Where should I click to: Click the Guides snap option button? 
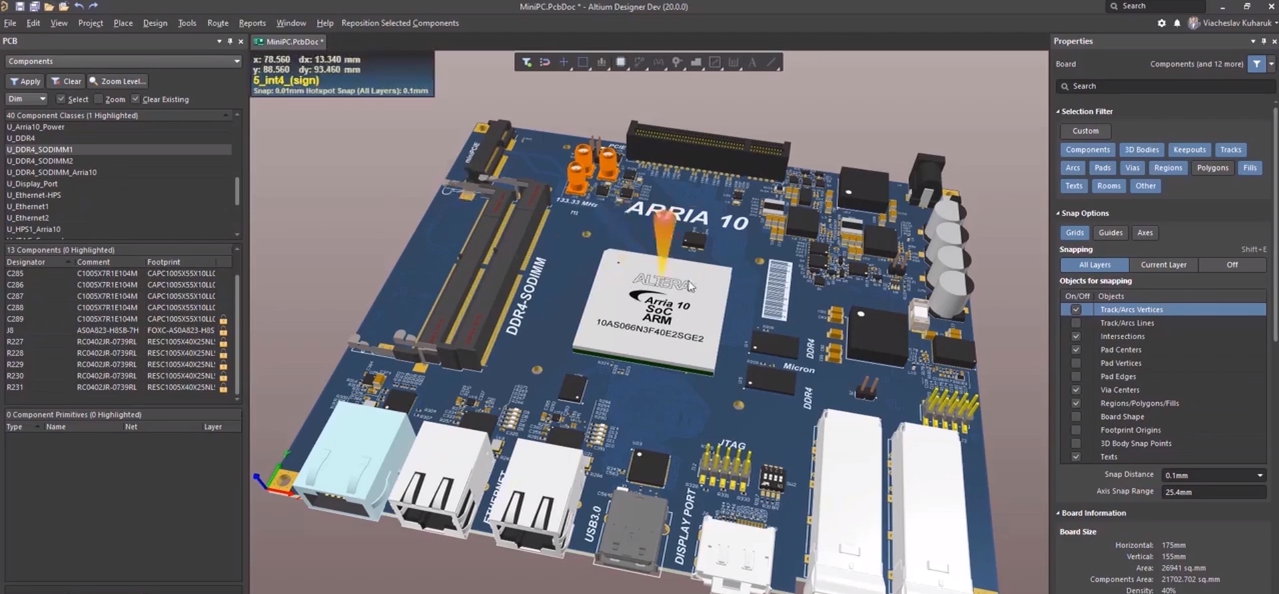(x=1110, y=233)
